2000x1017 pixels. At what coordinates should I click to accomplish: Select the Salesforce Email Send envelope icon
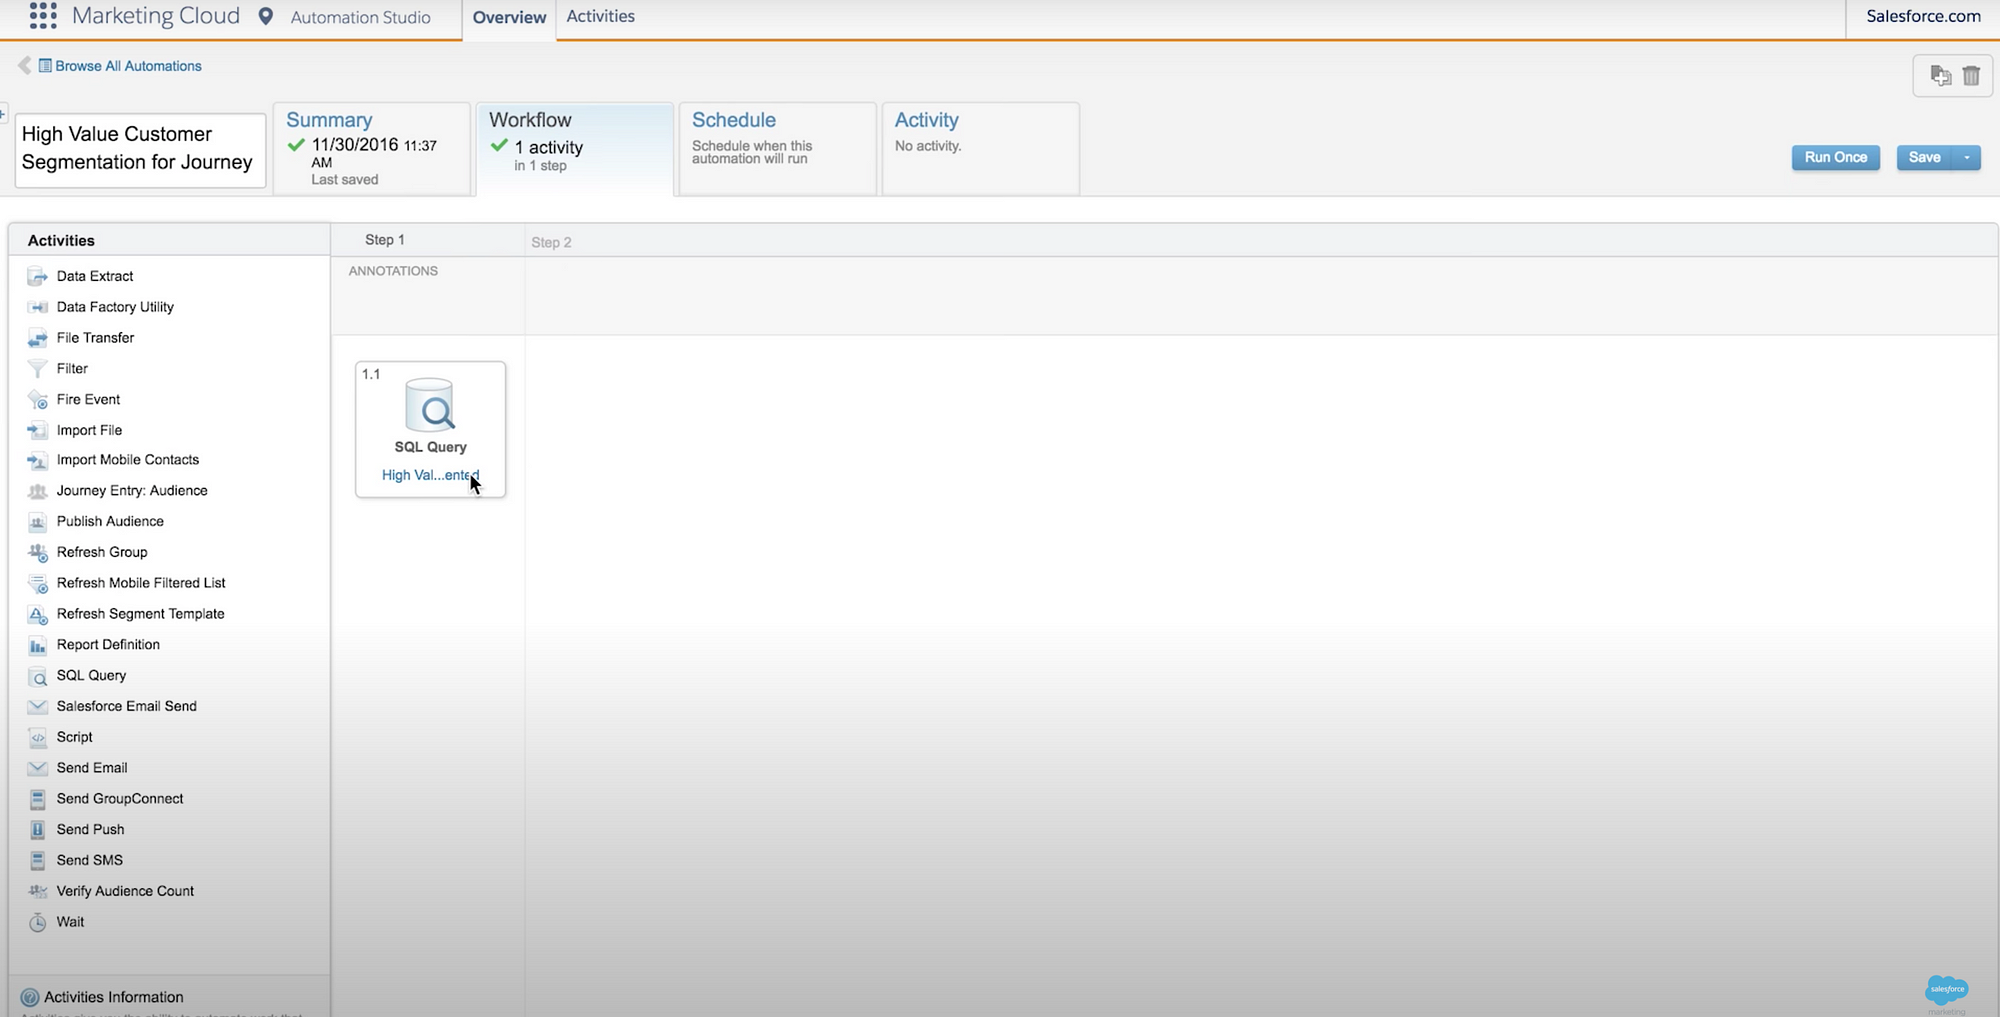pos(37,707)
